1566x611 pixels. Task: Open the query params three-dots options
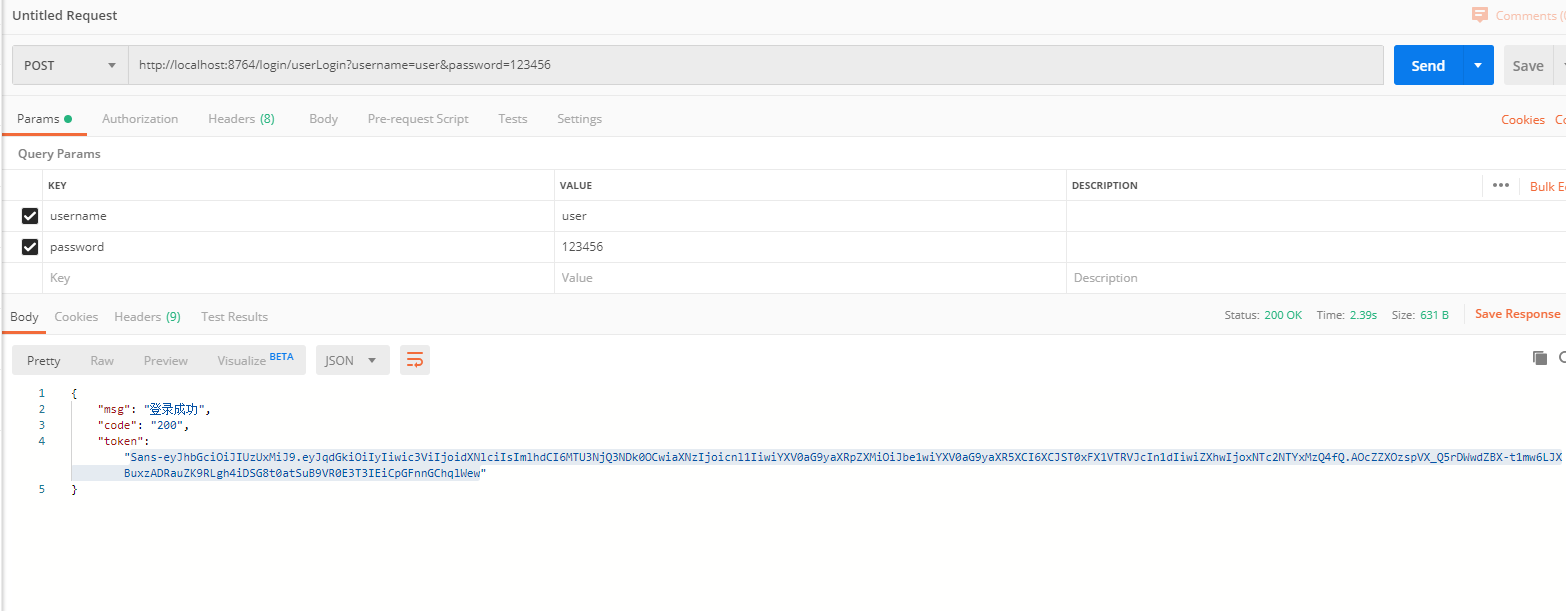(x=1500, y=185)
